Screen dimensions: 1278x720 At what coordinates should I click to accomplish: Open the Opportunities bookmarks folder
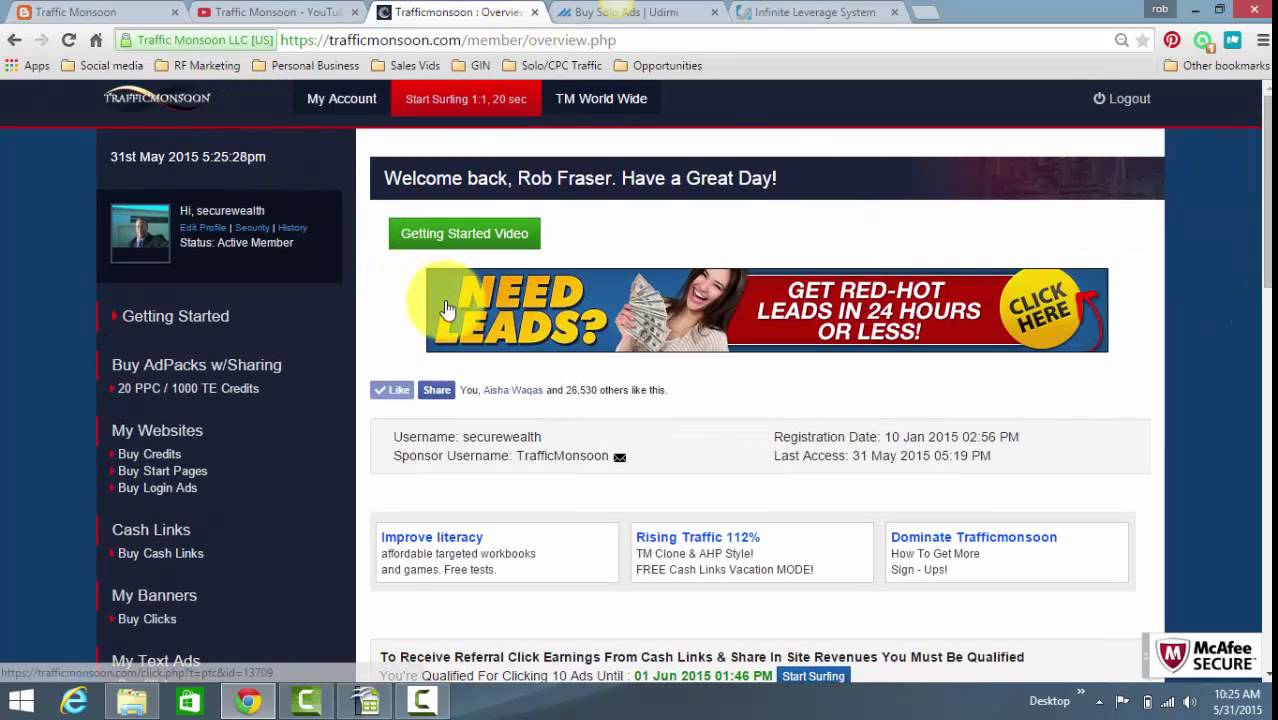pyautogui.click(x=658, y=66)
